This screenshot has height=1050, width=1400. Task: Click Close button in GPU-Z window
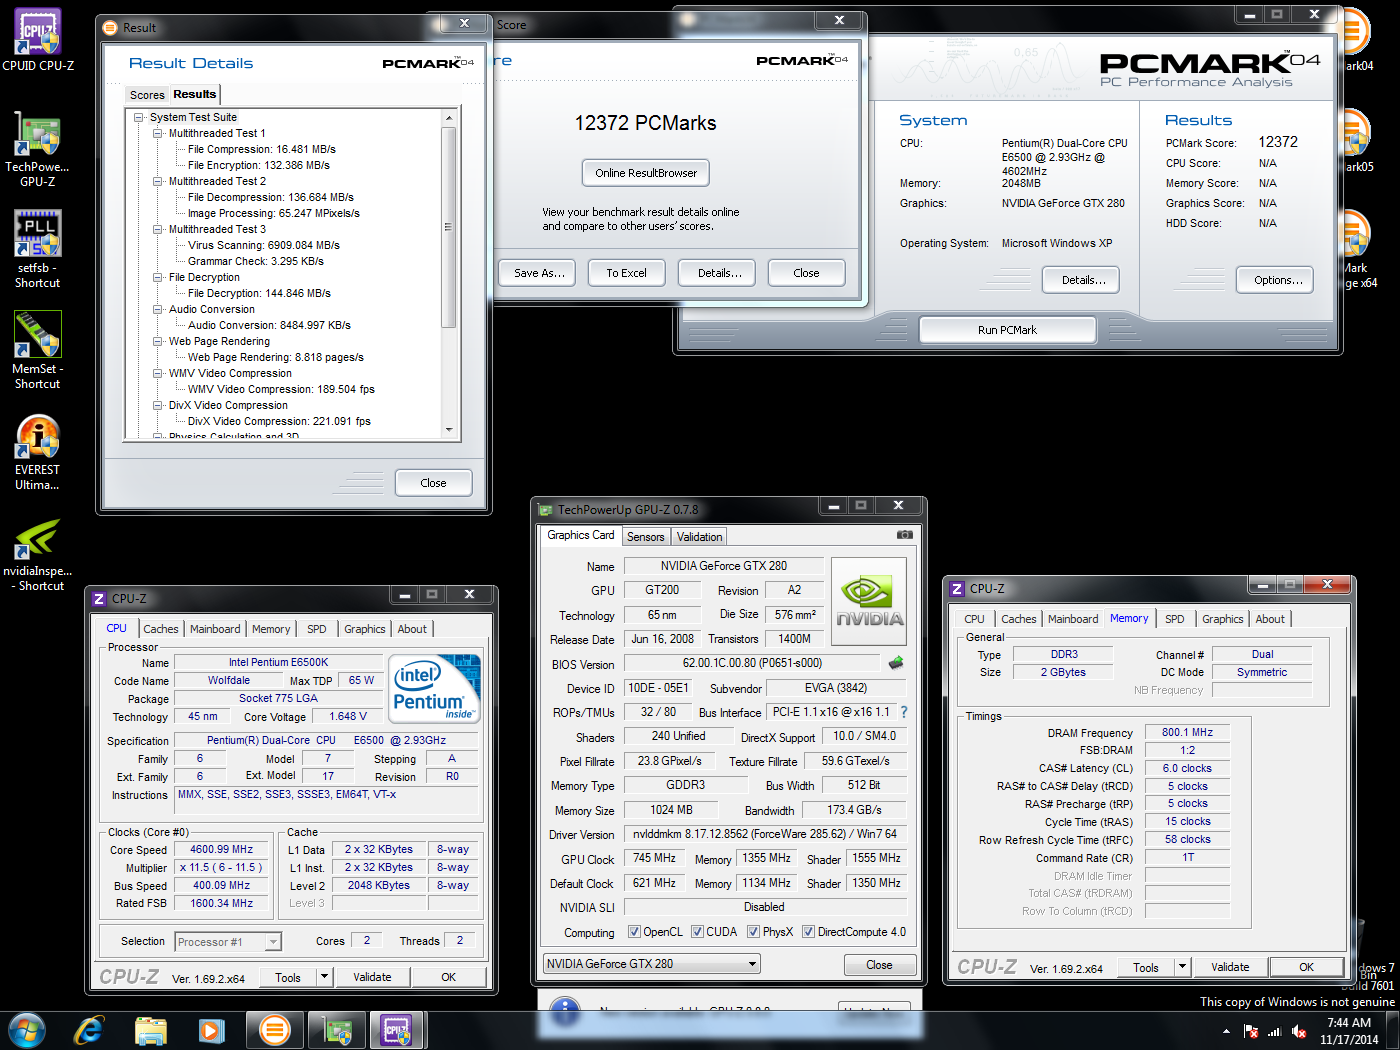click(879, 965)
